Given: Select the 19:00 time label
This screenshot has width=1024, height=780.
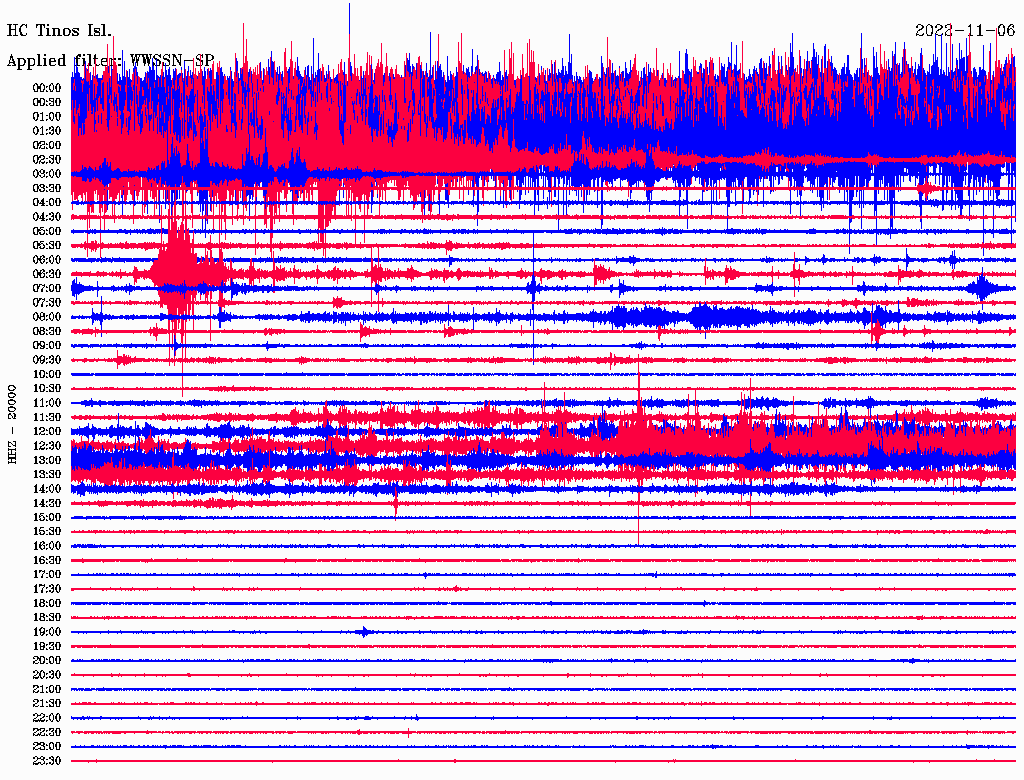Looking at the screenshot, I should (x=47, y=632).
